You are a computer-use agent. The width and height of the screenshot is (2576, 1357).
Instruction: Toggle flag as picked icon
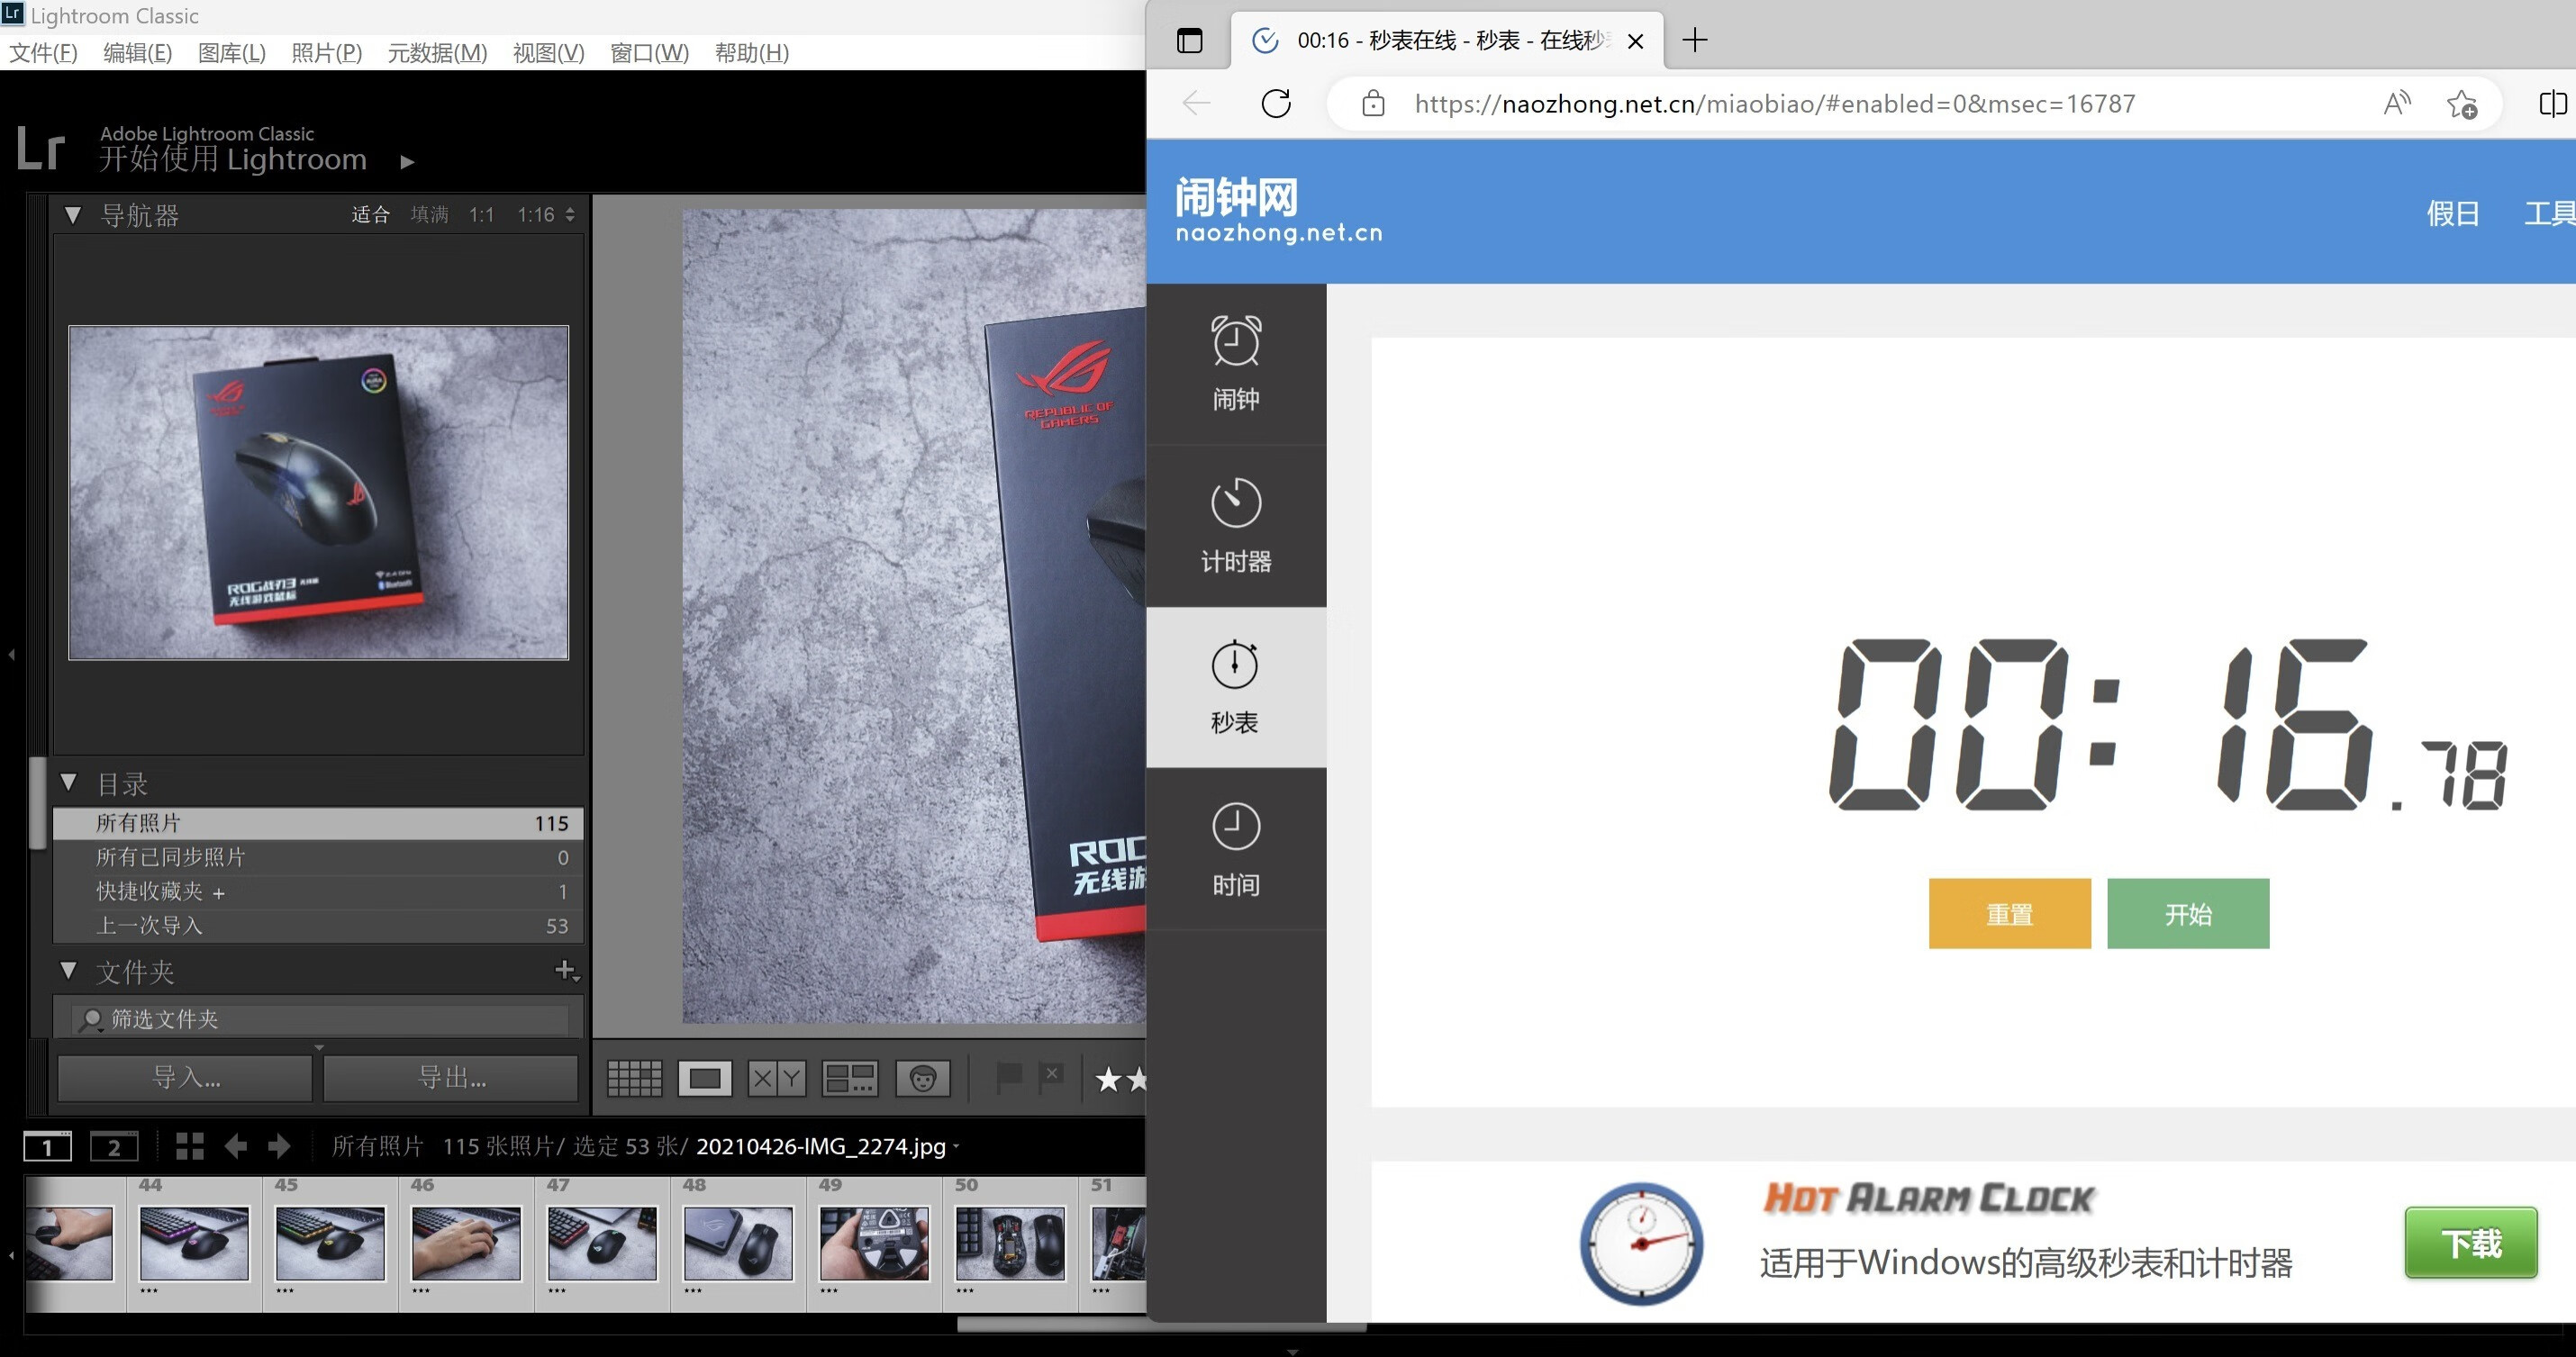coord(1009,1076)
